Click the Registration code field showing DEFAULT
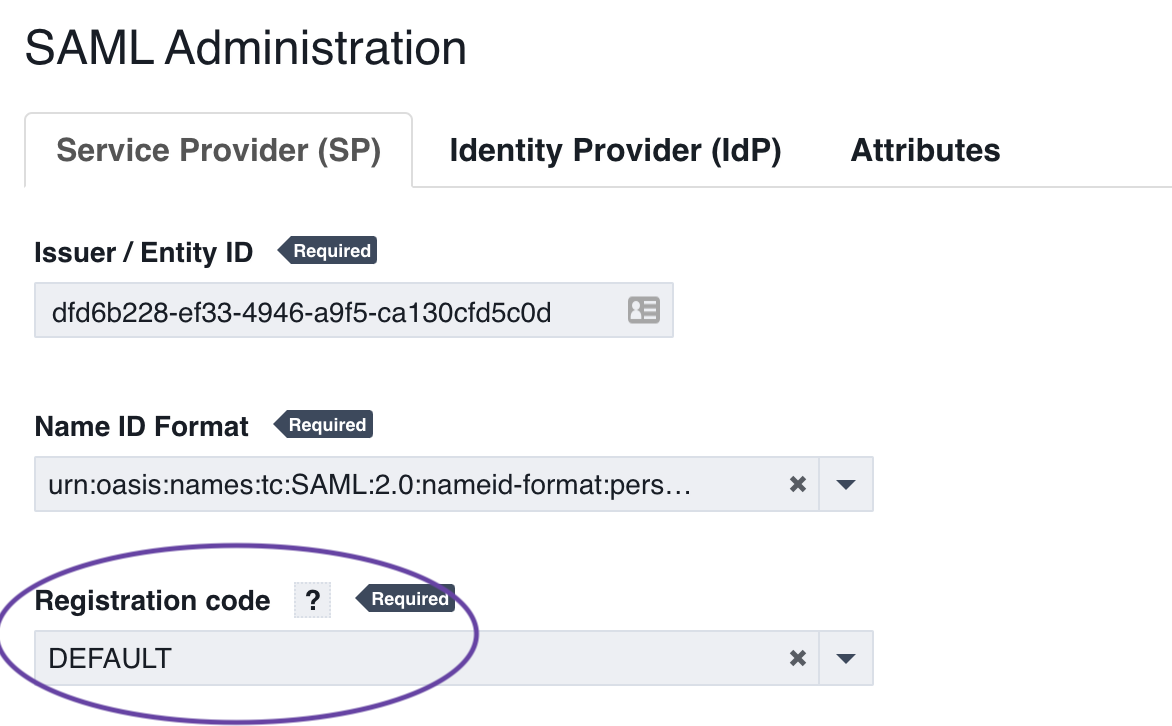The width and height of the screenshot is (1172, 726). (400, 658)
